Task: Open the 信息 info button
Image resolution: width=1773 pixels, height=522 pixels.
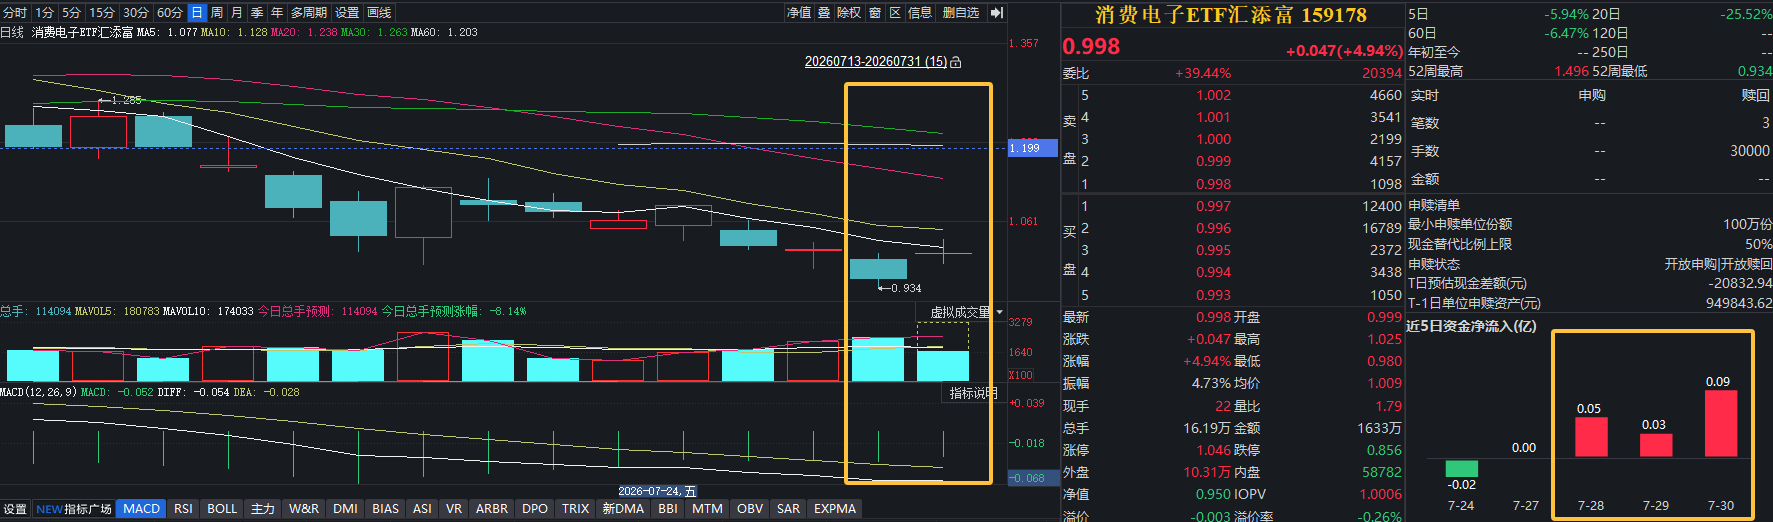Action: point(920,13)
